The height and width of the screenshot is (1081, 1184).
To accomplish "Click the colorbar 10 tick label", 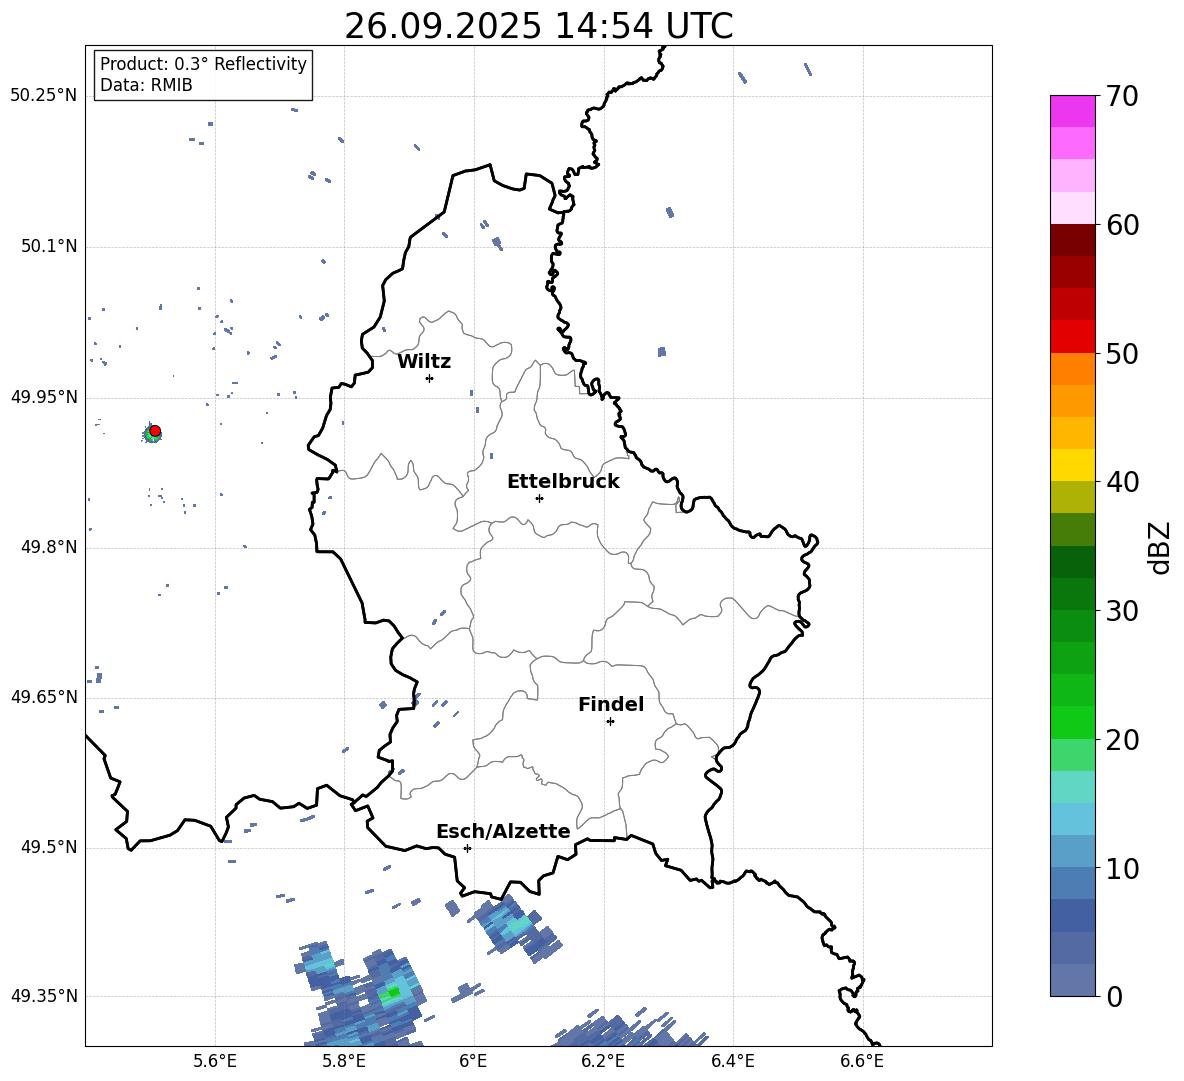I will [x=1122, y=868].
